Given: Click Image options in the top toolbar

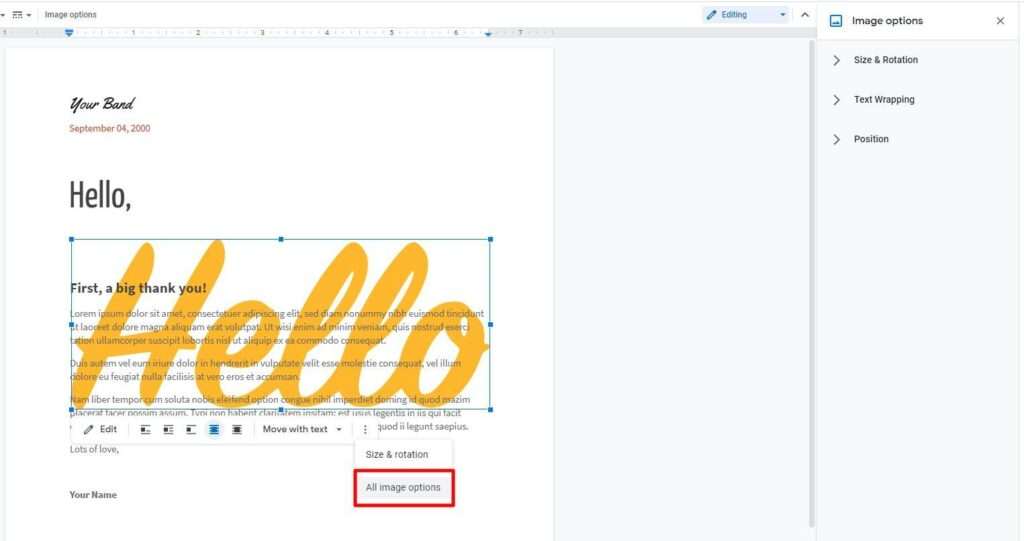Looking at the screenshot, I should point(71,14).
